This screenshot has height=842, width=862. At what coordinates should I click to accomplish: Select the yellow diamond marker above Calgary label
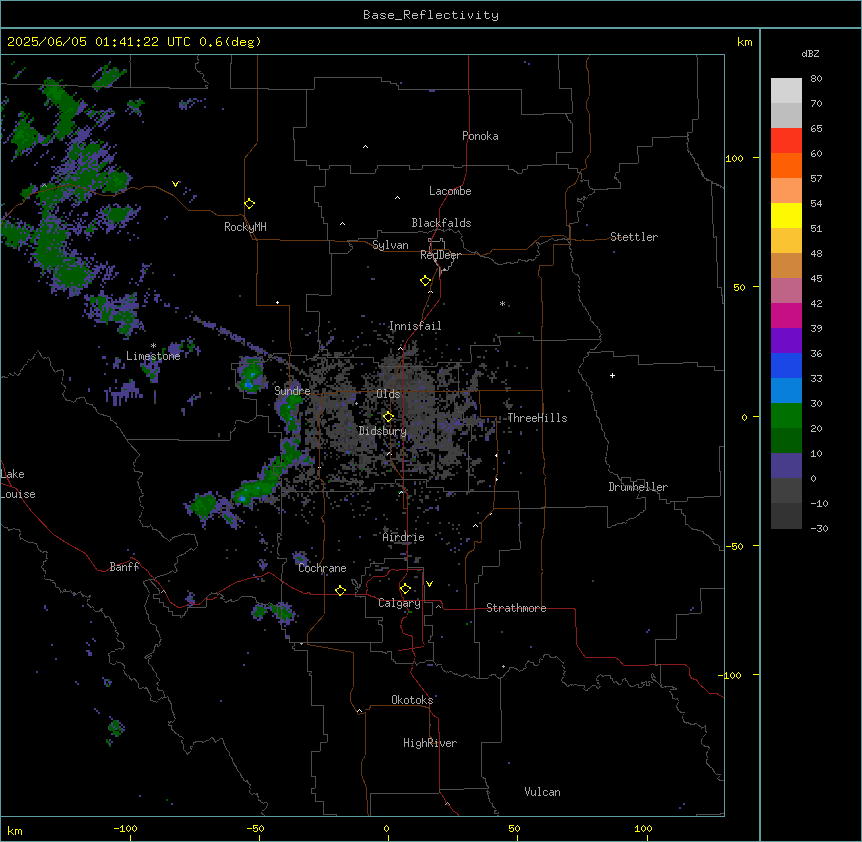coord(405,589)
